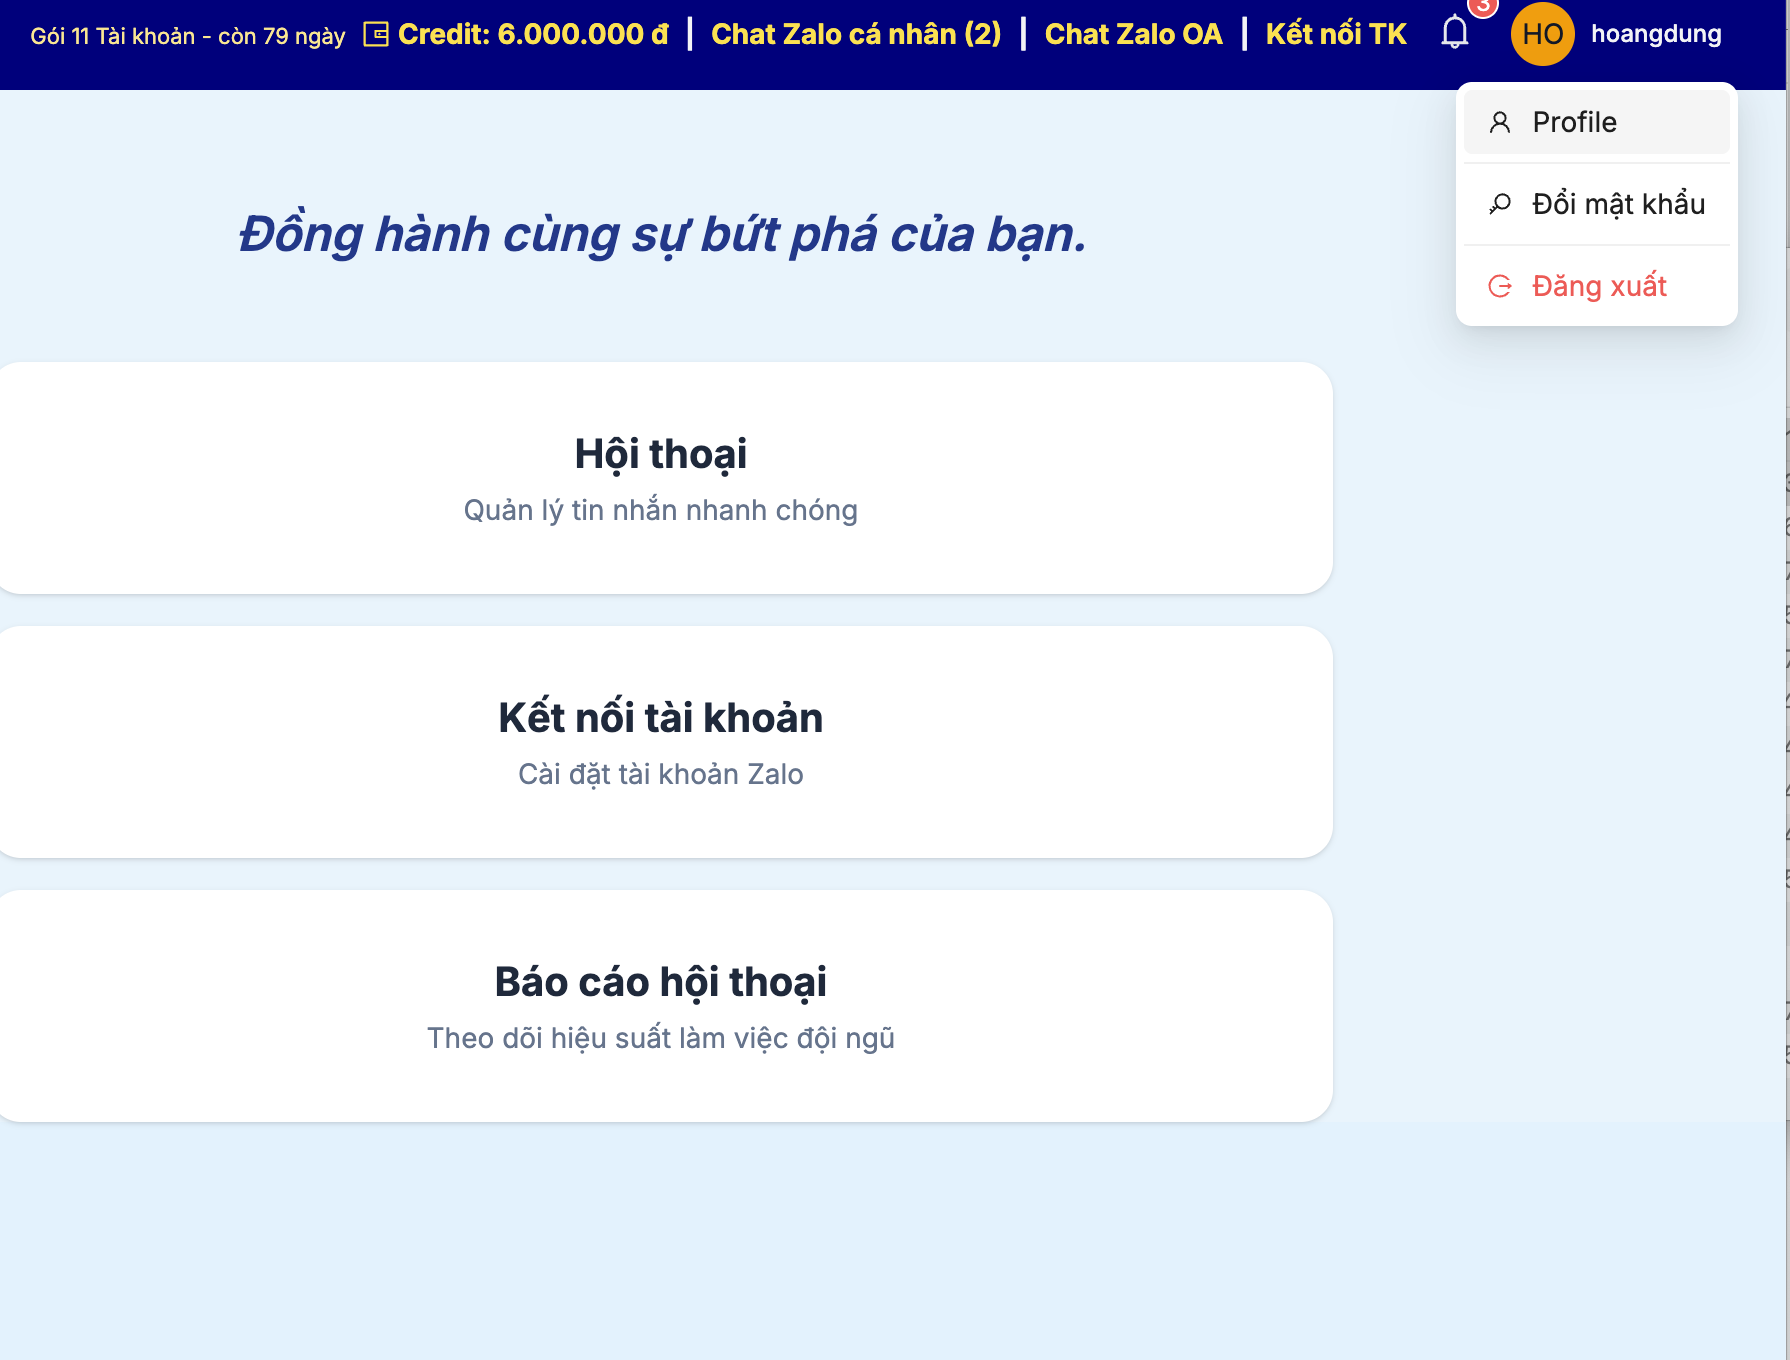Screen dimensions: 1790x1360
Task: Click the Credit: 6.000.000 đ balance
Action: point(533,34)
